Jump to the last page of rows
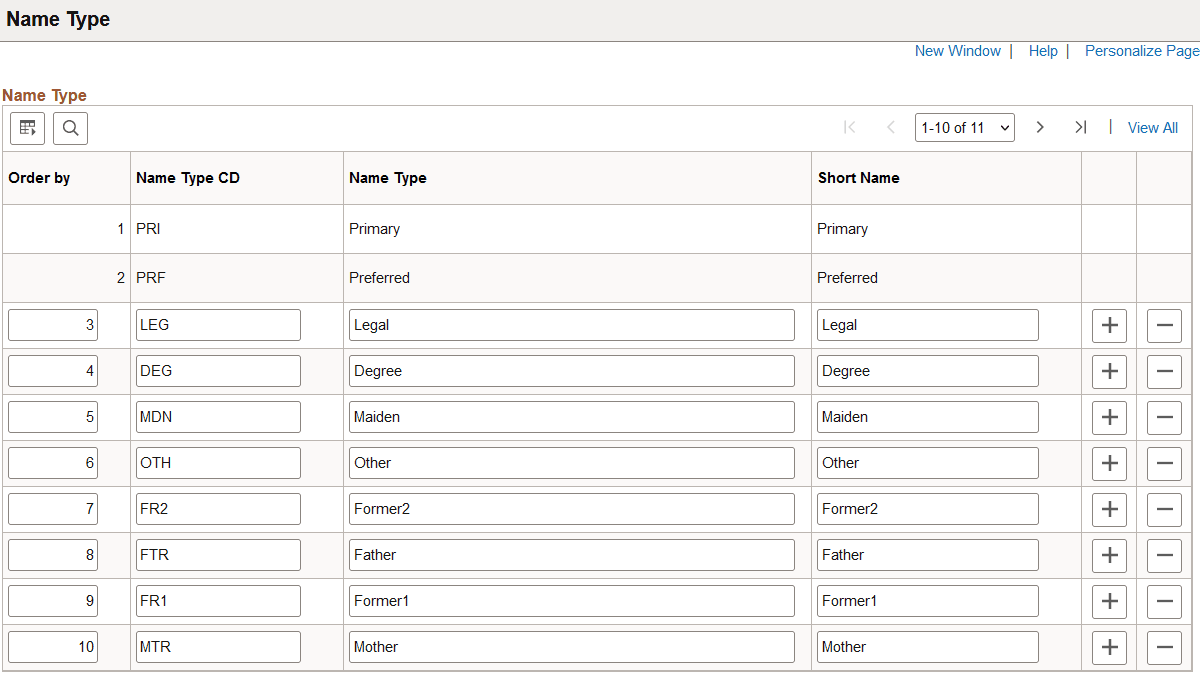1200x678 pixels. click(1080, 127)
